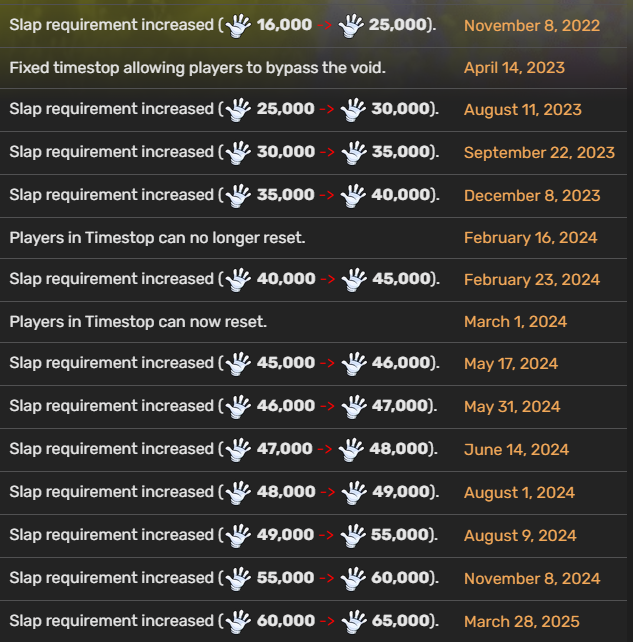Follow the August 1, 2024 date link
The width and height of the screenshot is (633, 642).
520,493
